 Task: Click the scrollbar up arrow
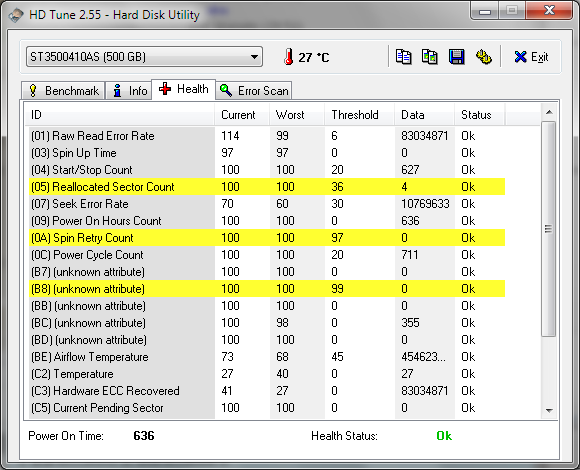click(x=549, y=112)
